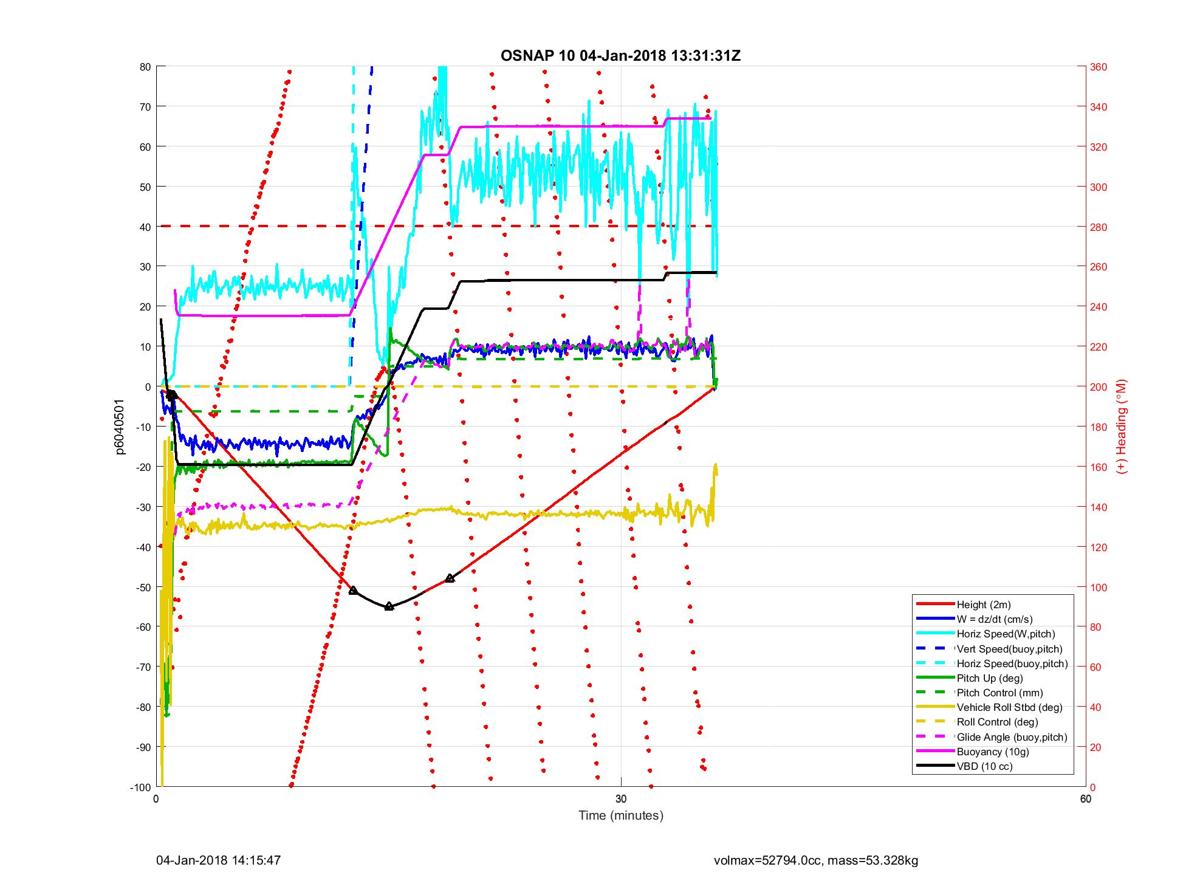Click the '-100' tick on the left axis
1200x885 pixels.
[139, 787]
